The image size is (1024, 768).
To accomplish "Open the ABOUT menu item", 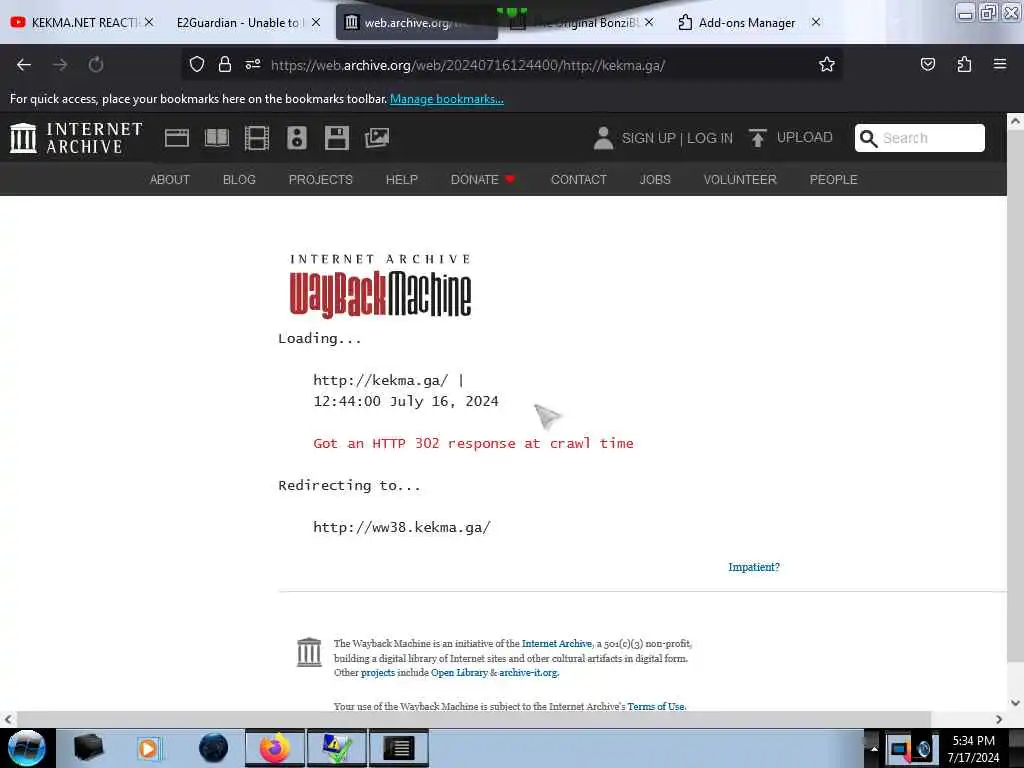I will 170,180.
